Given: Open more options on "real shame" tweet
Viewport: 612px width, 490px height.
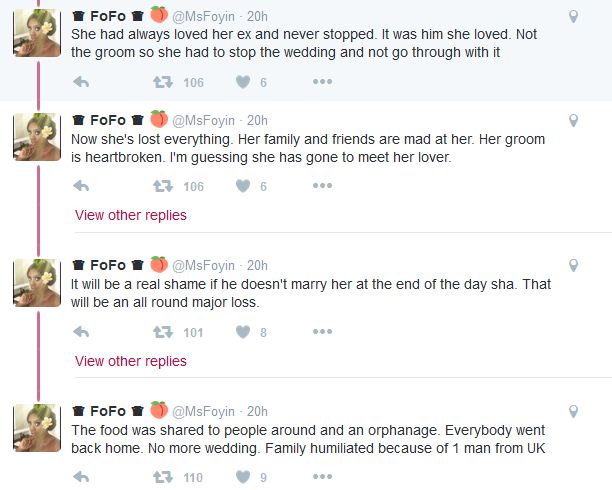Looking at the screenshot, I should [x=322, y=332].
